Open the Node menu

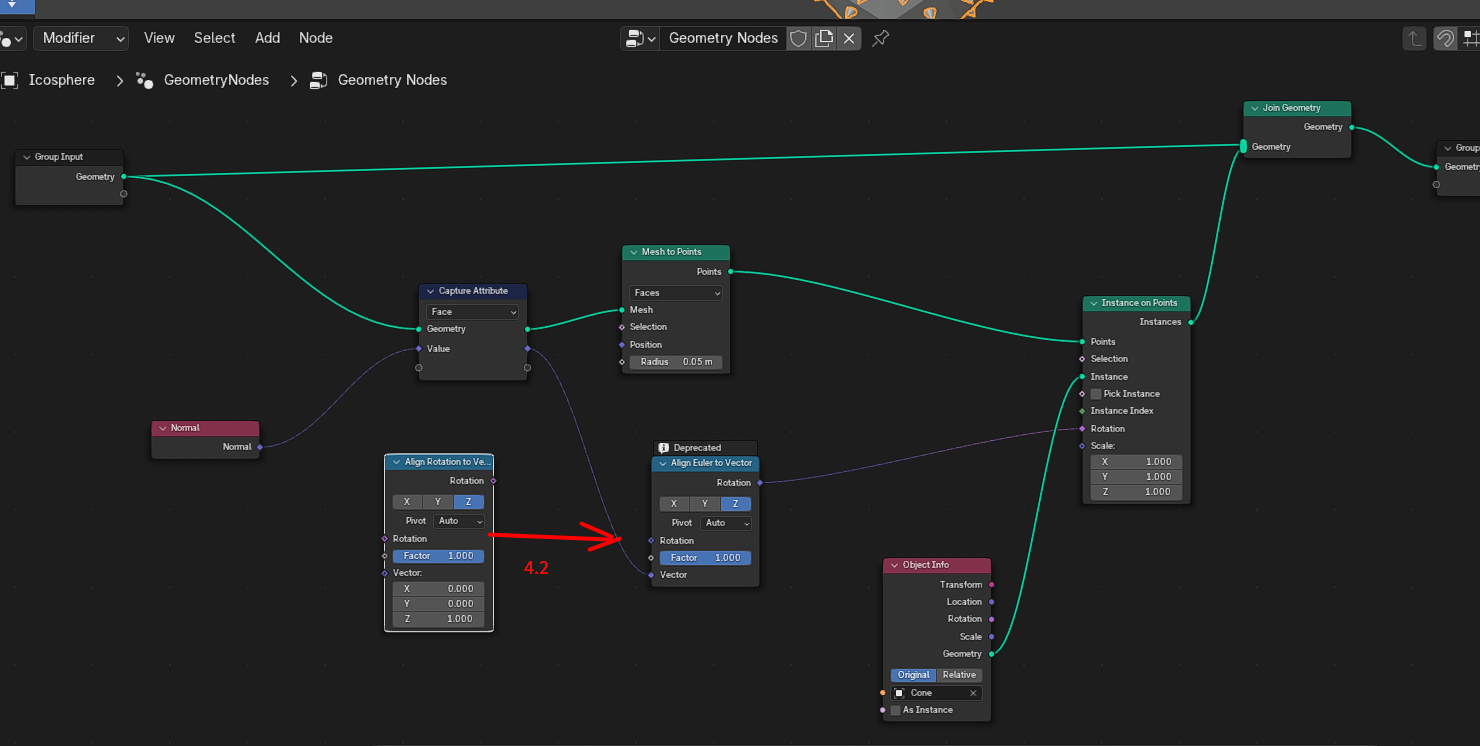point(315,38)
